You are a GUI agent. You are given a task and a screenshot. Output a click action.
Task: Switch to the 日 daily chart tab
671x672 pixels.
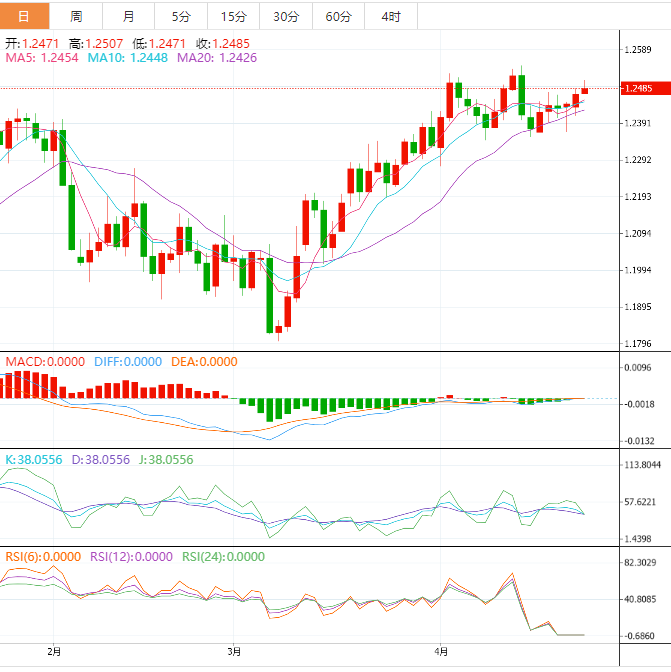[25, 16]
